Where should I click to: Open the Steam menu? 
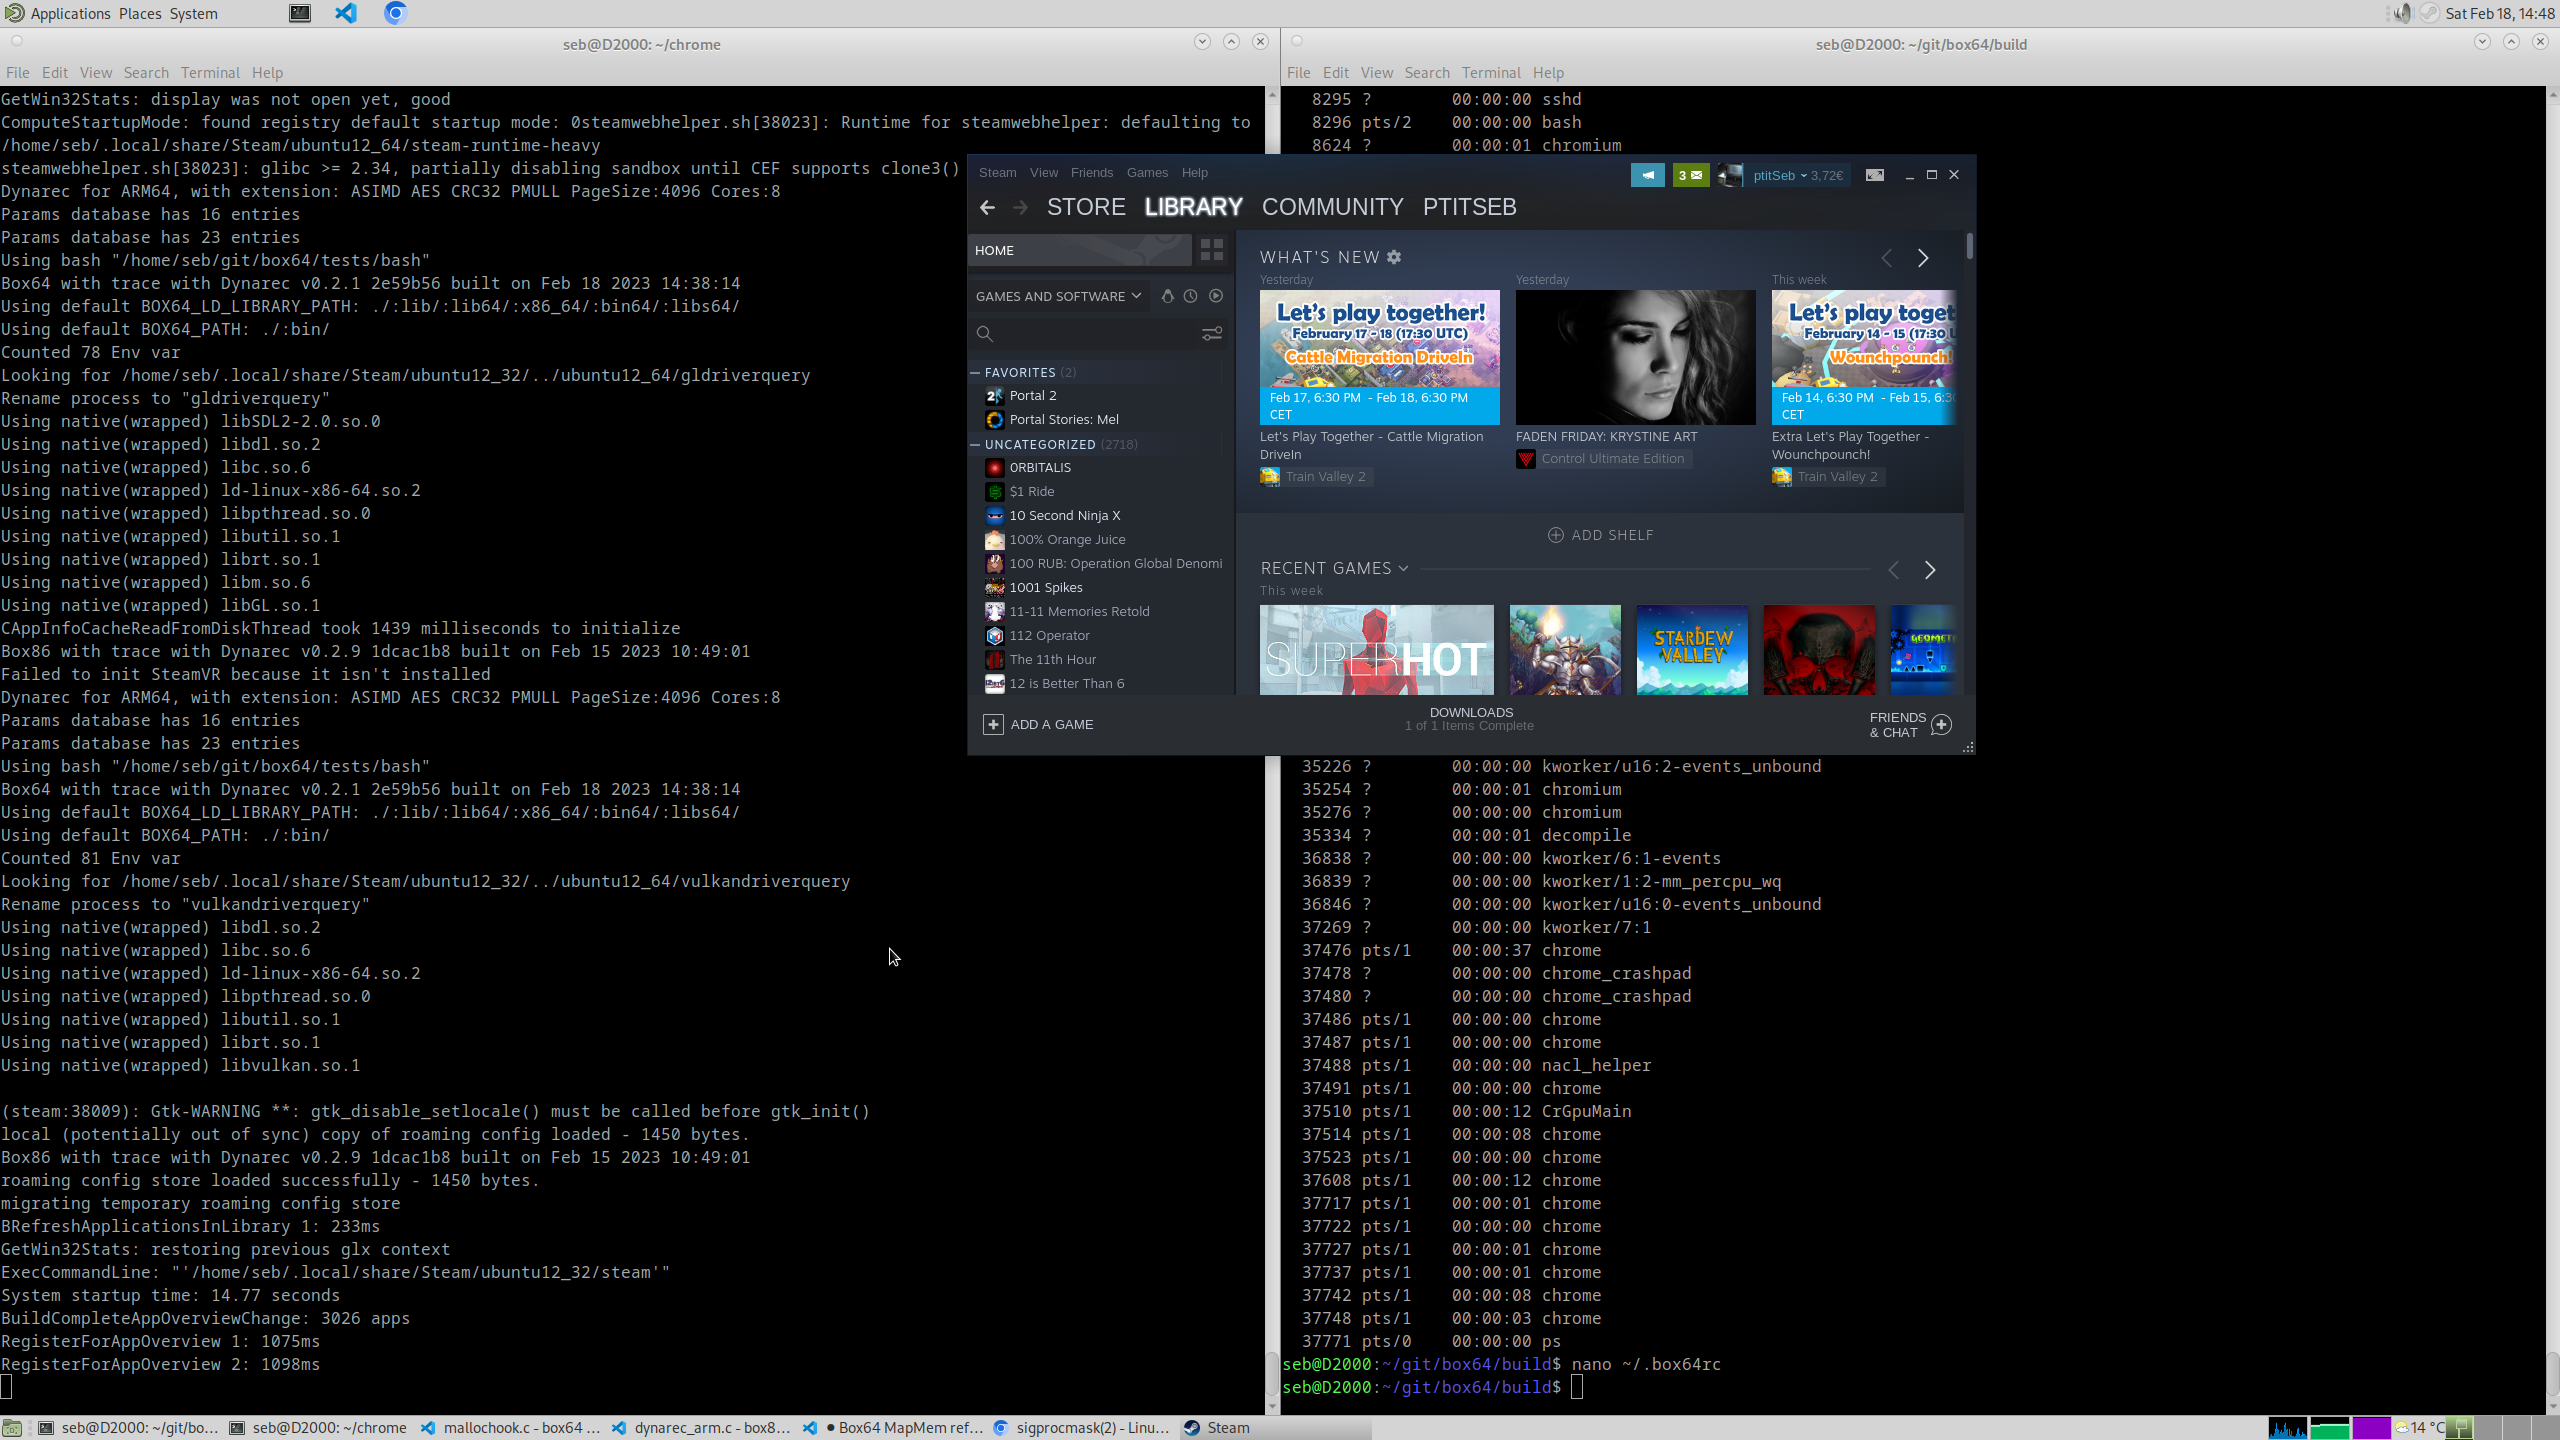(997, 172)
